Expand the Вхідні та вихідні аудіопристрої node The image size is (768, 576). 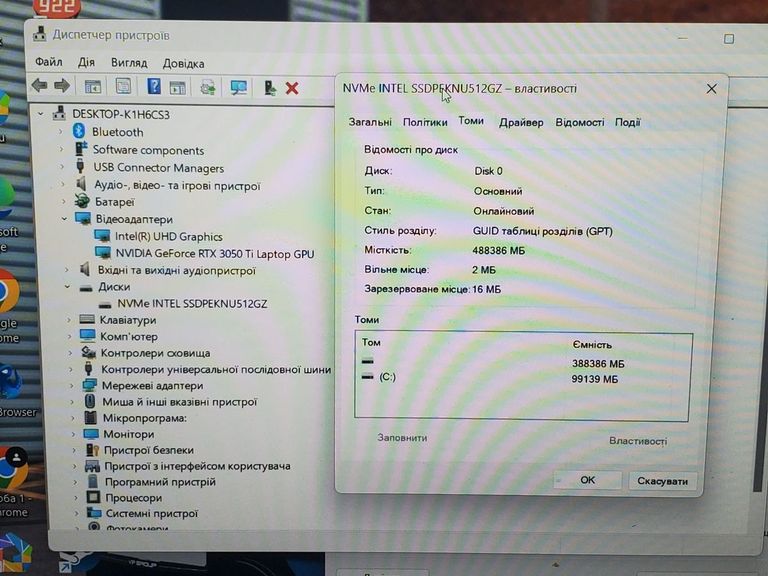67,269
